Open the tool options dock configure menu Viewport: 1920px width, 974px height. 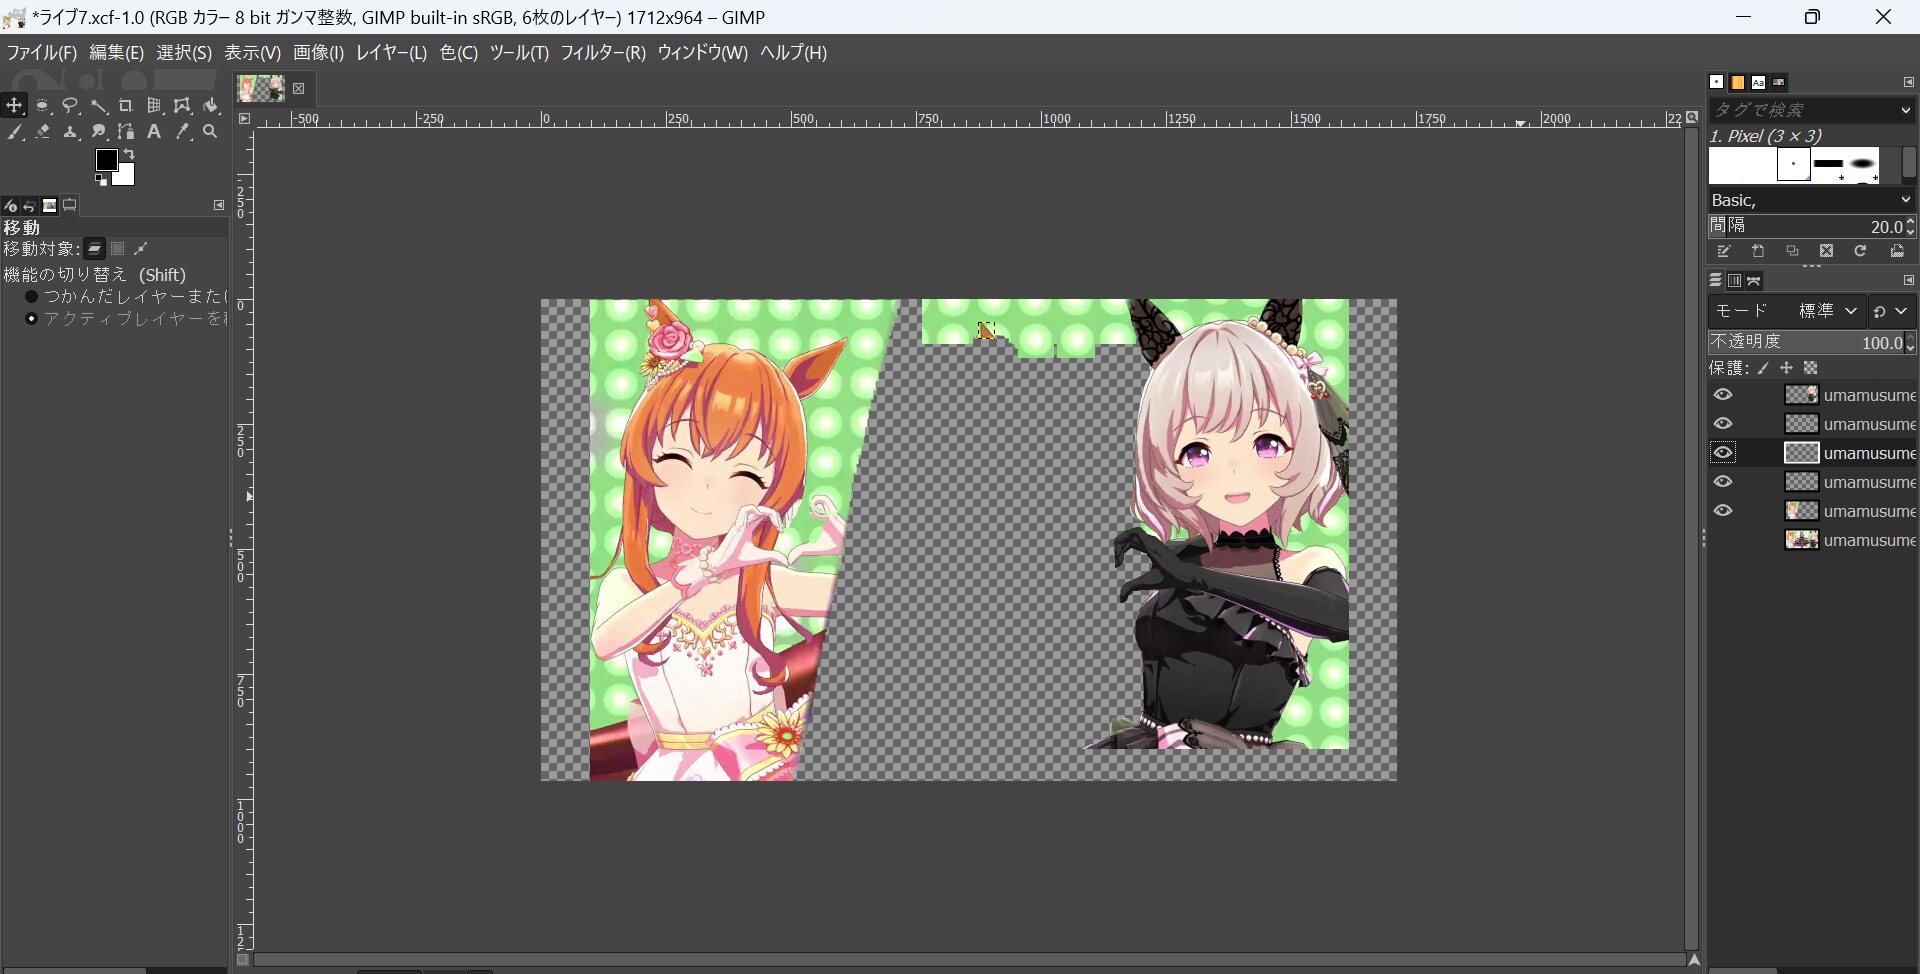click(219, 205)
